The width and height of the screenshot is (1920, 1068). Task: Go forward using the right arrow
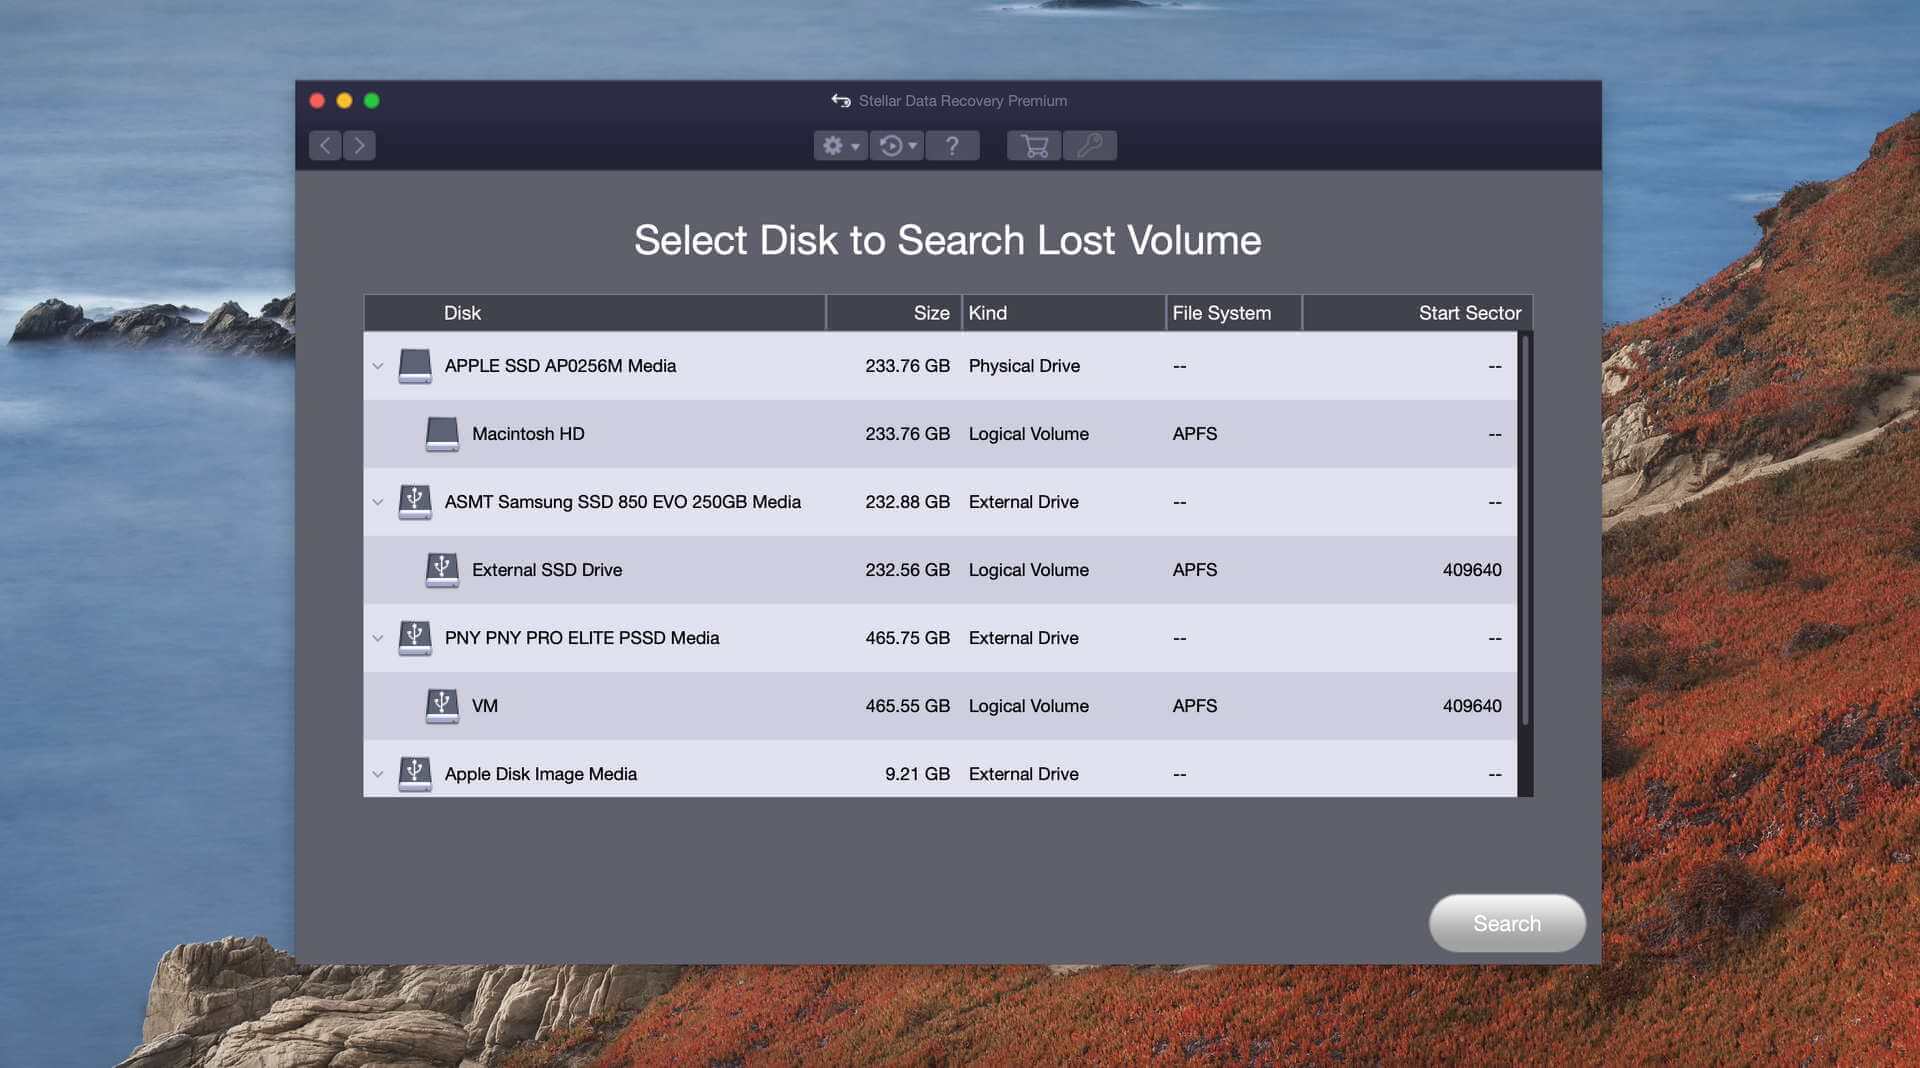360,146
